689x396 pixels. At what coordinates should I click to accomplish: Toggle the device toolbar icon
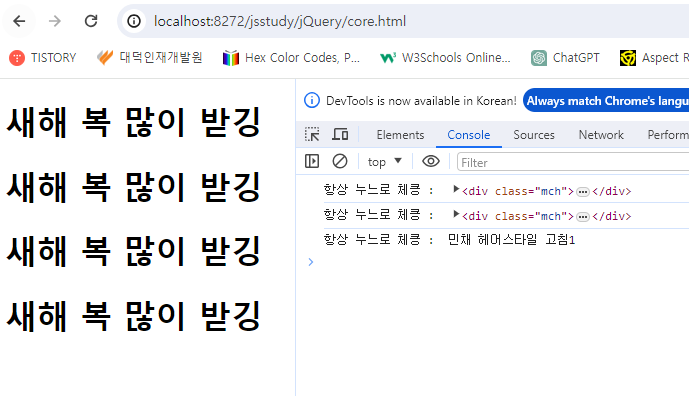[340, 134]
